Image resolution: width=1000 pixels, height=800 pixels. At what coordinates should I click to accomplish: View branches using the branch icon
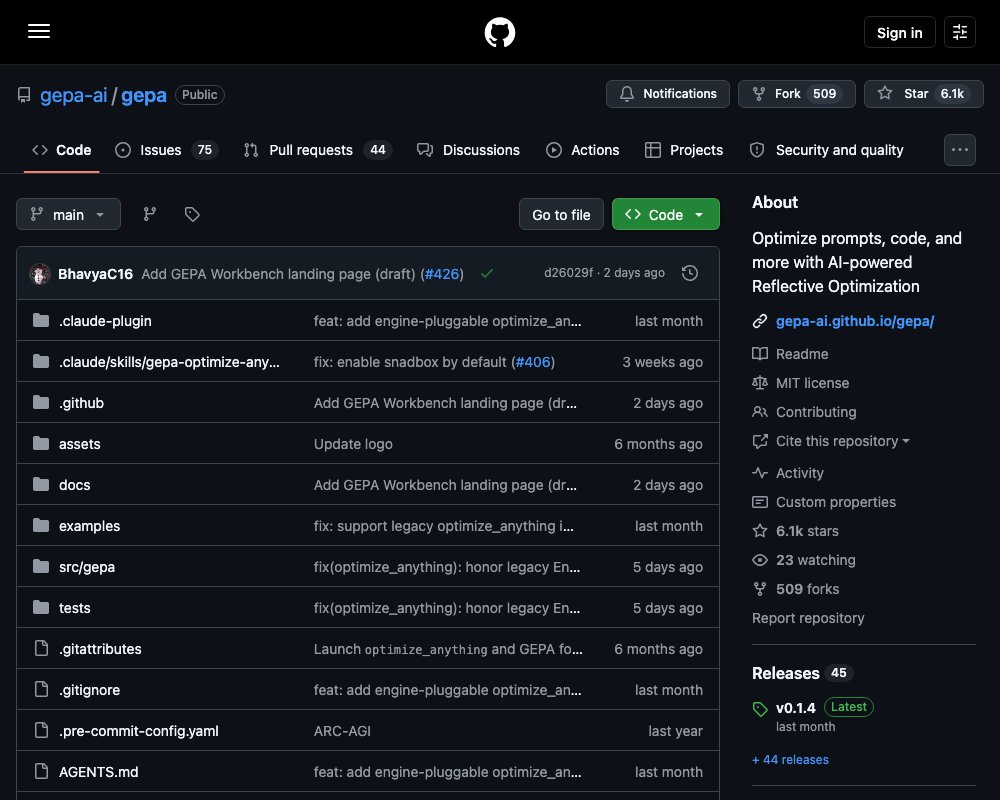point(149,214)
